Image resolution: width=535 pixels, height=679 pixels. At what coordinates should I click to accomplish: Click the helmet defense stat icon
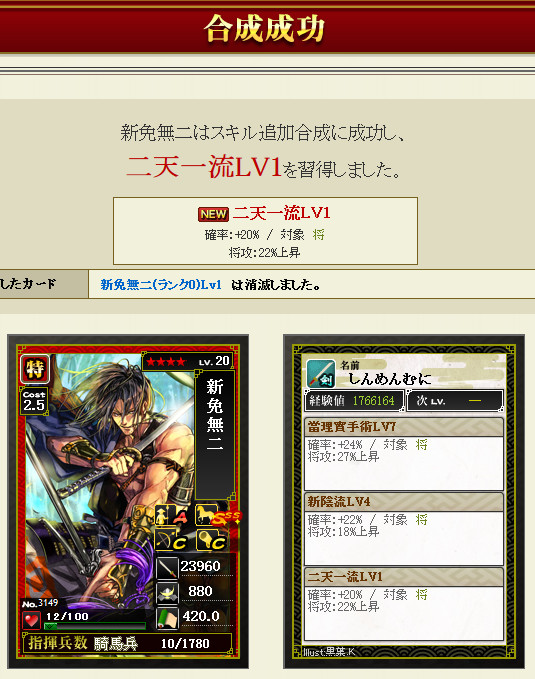(167, 592)
